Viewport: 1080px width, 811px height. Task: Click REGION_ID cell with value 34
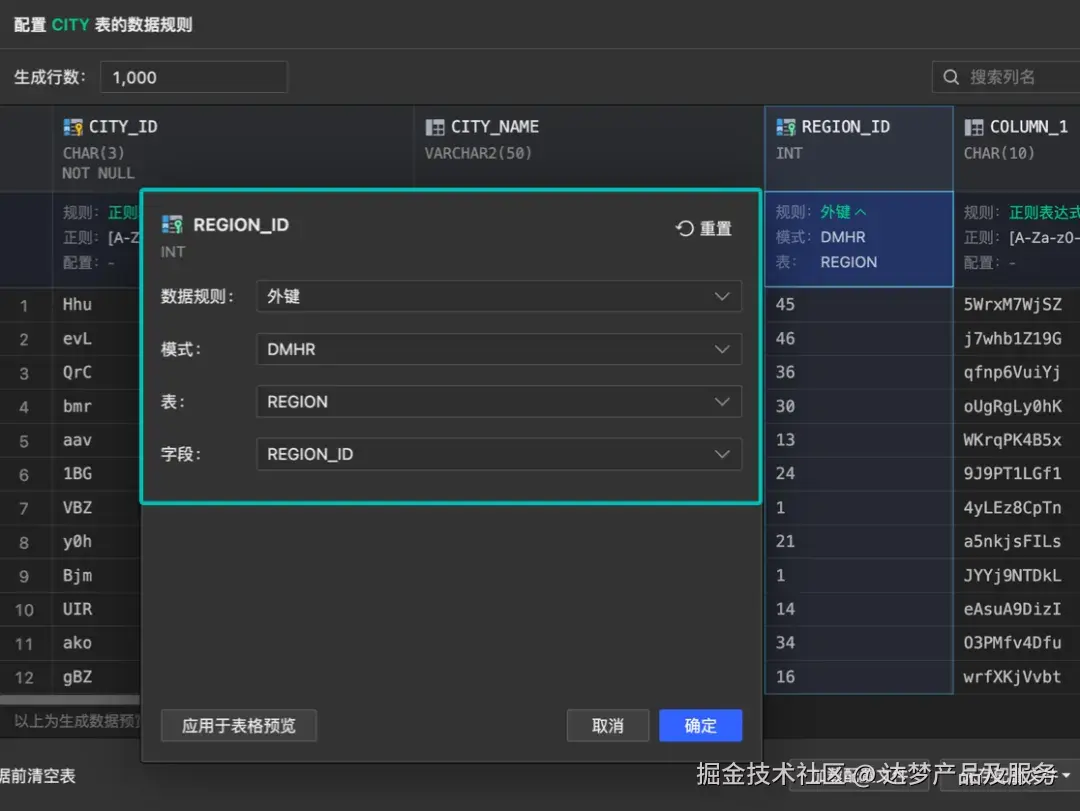pos(859,643)
